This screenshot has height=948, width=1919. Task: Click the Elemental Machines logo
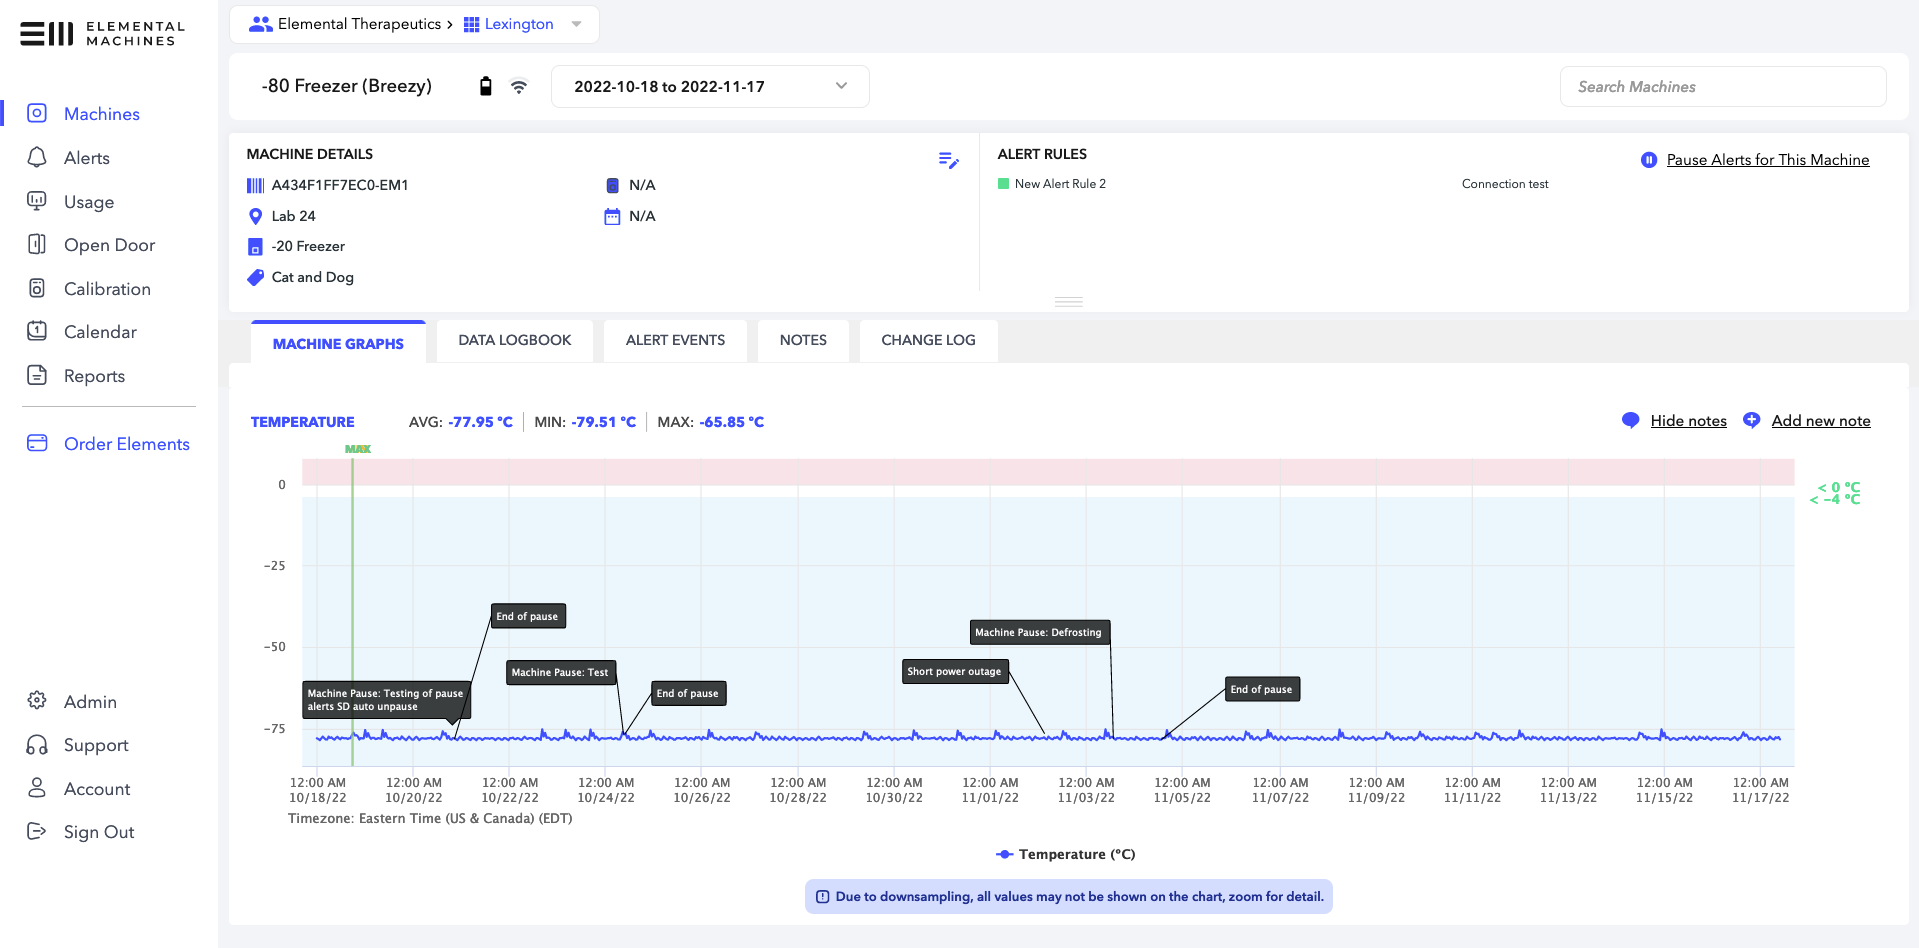[x=102, y=33]
